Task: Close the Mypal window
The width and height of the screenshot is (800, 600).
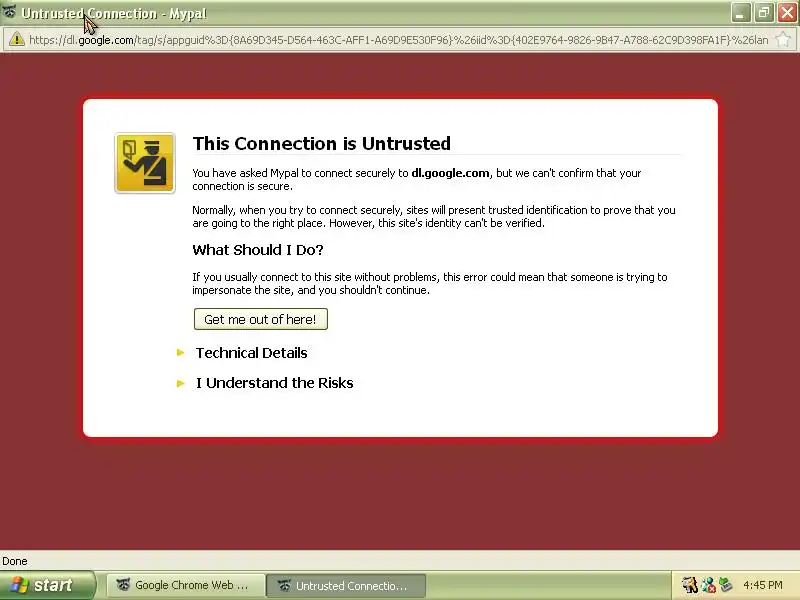Action: coord(787,13)
